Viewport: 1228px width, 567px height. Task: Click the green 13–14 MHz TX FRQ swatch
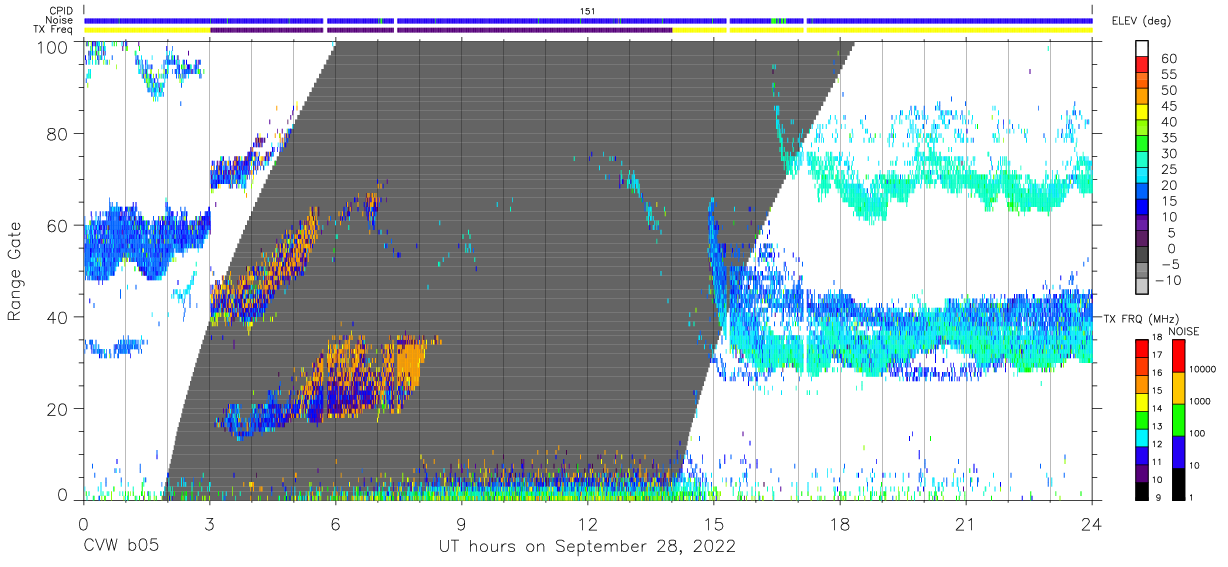click(1143, 419)
